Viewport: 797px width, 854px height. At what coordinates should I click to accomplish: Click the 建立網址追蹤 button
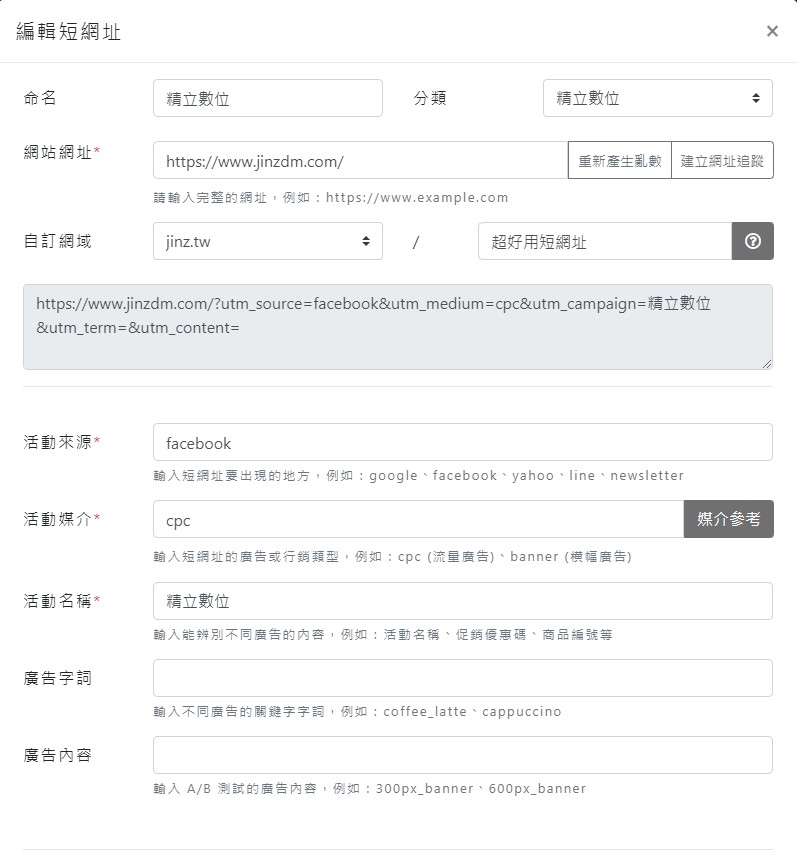pos(722,160)
